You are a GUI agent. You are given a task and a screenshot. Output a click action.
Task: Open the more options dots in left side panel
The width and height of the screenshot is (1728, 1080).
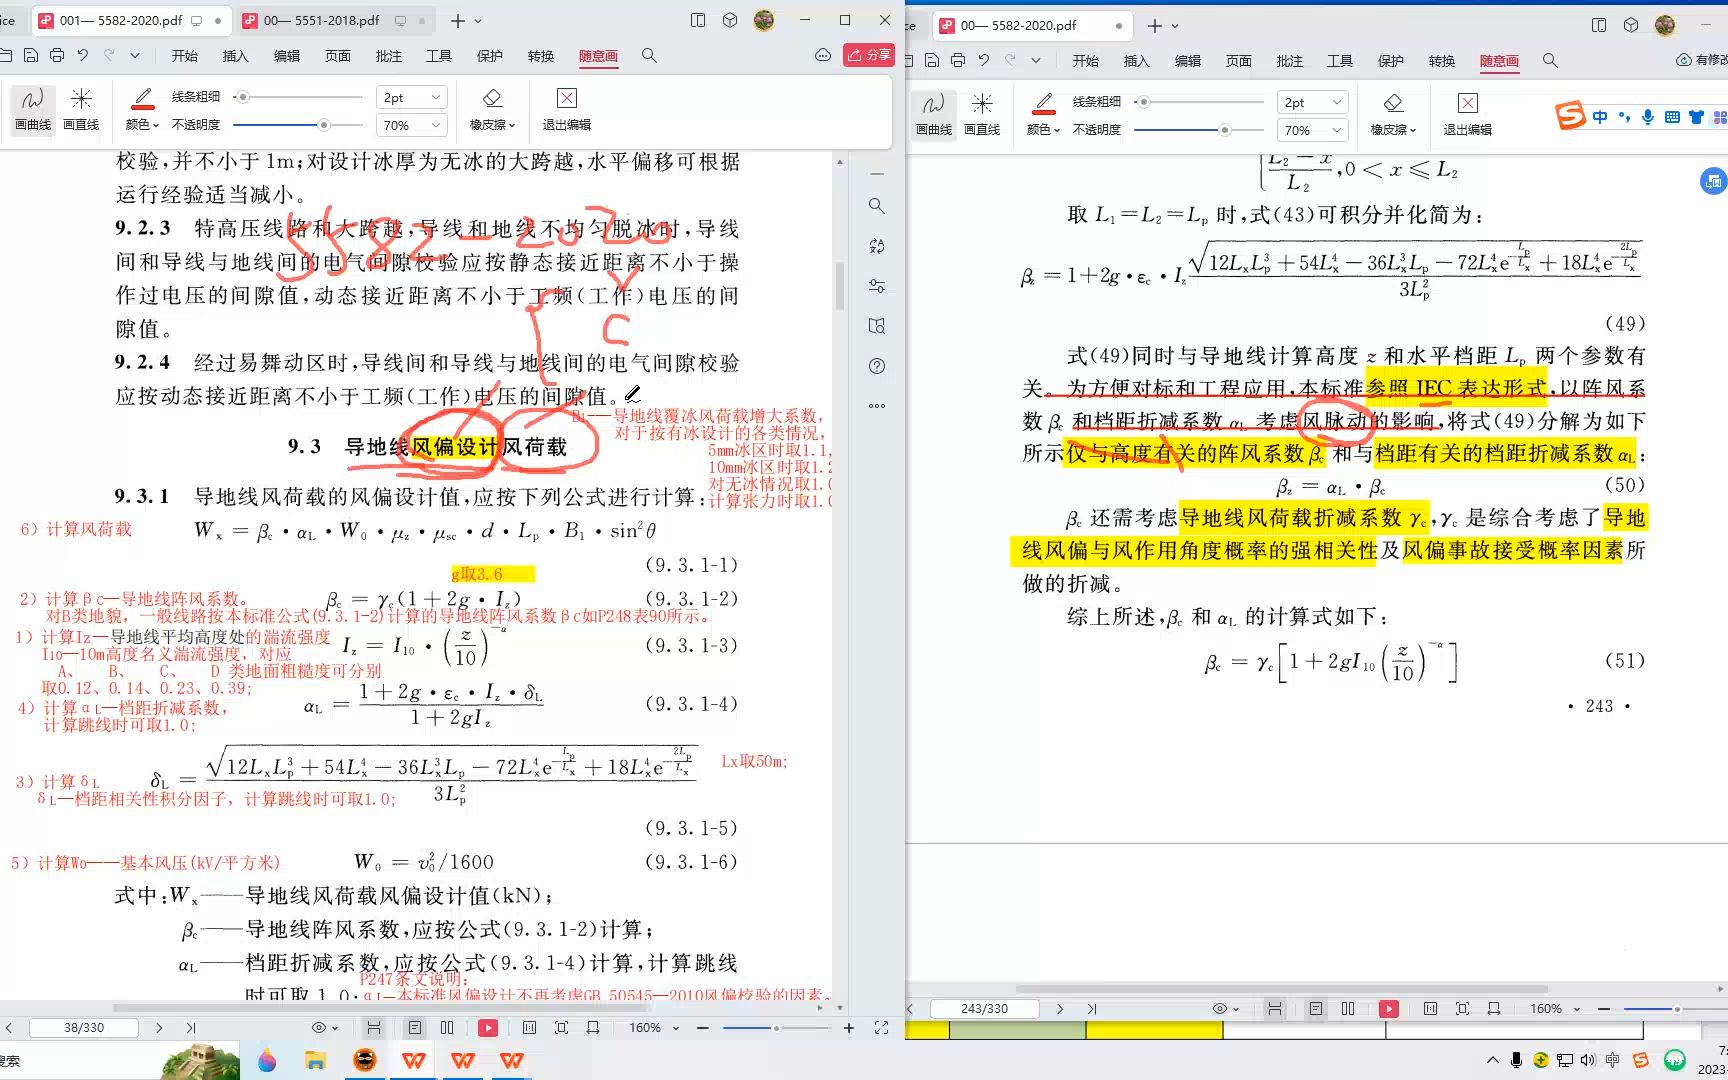tap(877, 406)
